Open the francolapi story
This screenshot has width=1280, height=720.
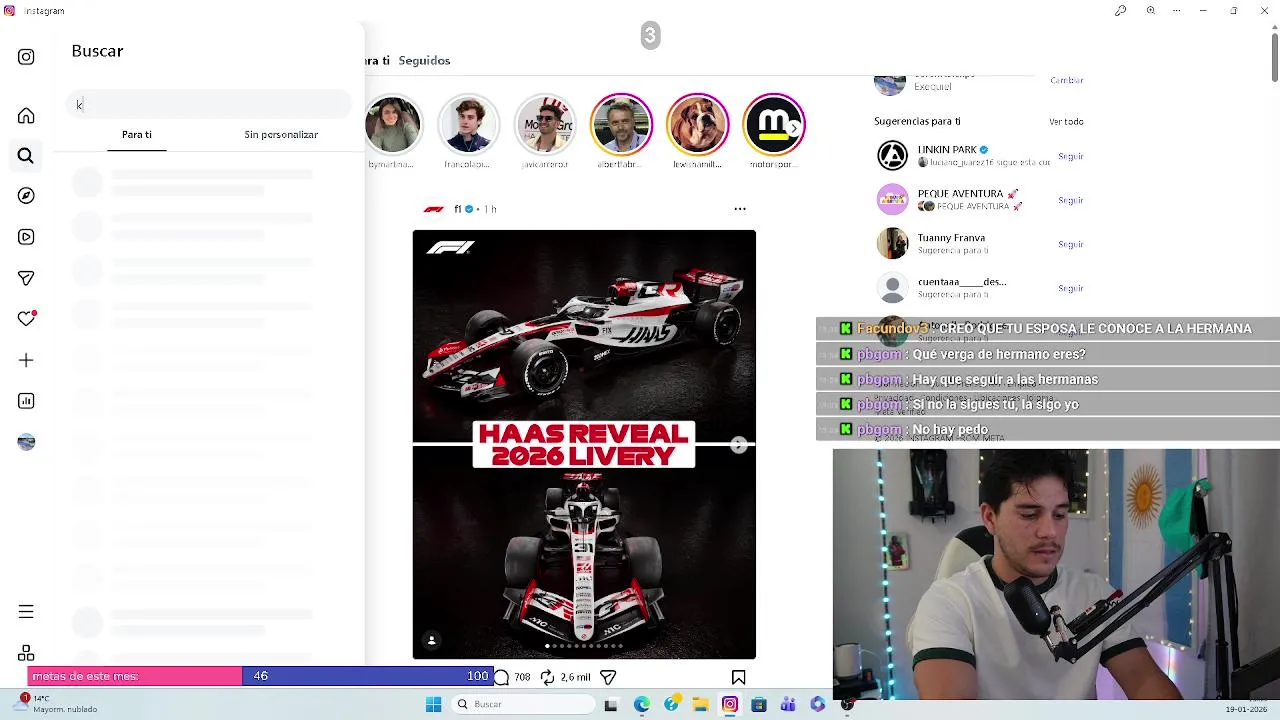[x=469, y=125]
